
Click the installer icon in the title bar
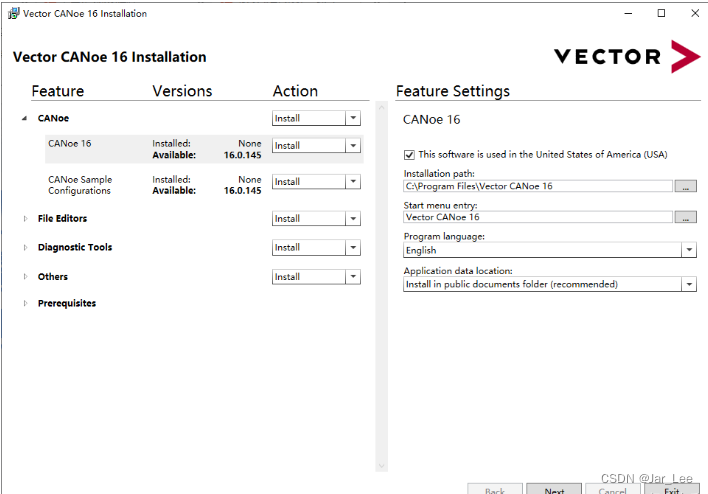(x=14, y=14)
